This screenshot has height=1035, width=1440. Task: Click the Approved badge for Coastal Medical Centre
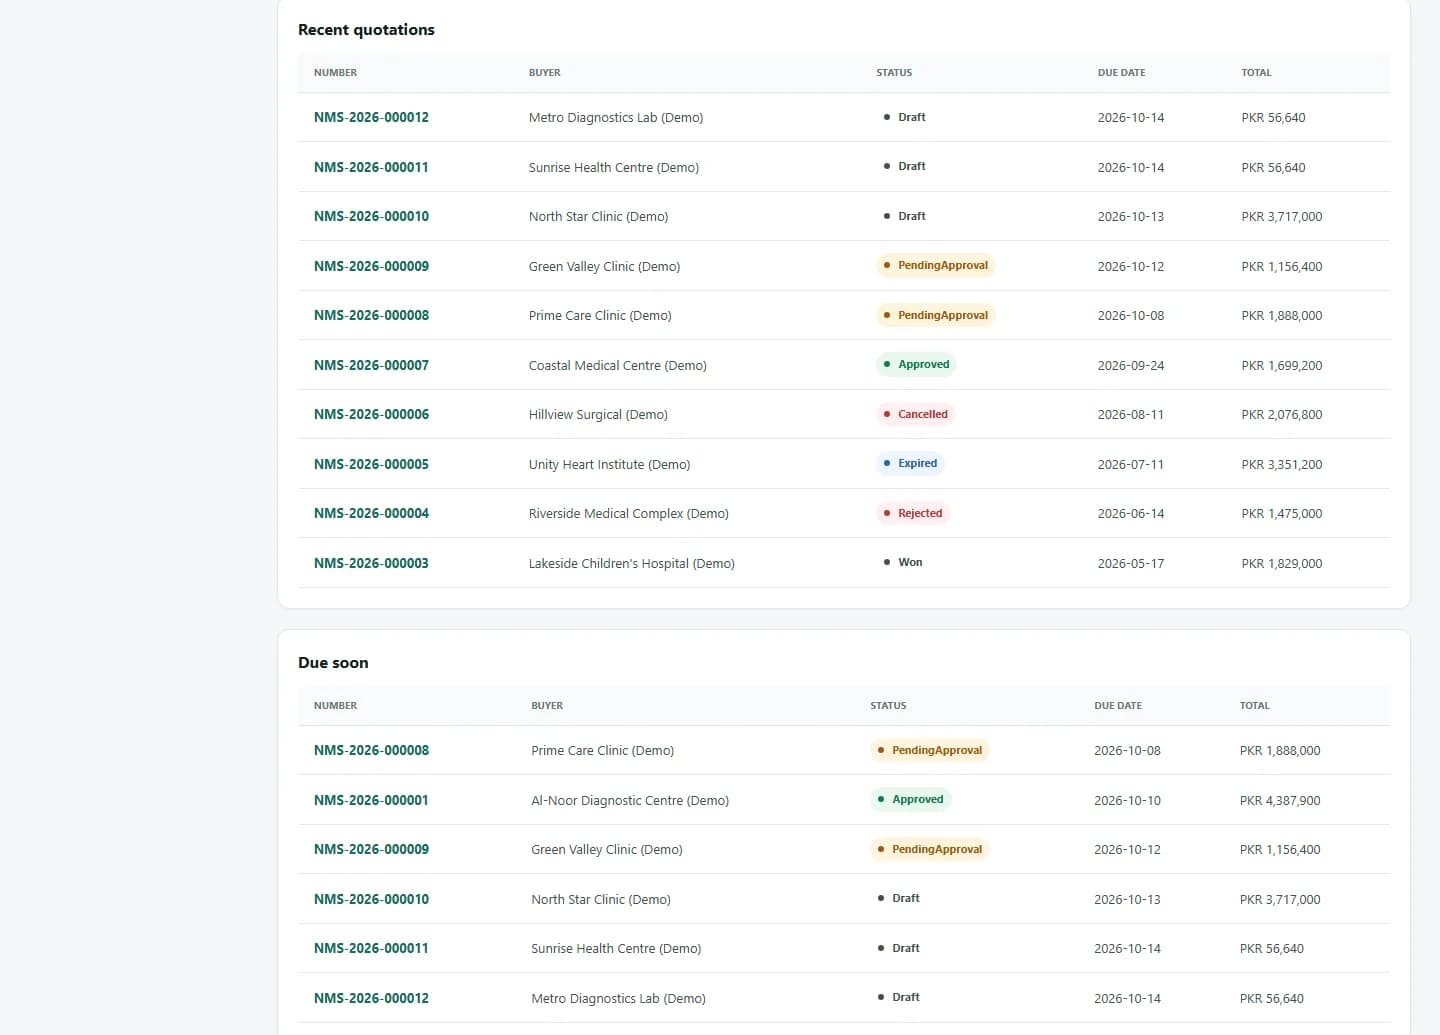pyautogui.click(x=916, y=364)
